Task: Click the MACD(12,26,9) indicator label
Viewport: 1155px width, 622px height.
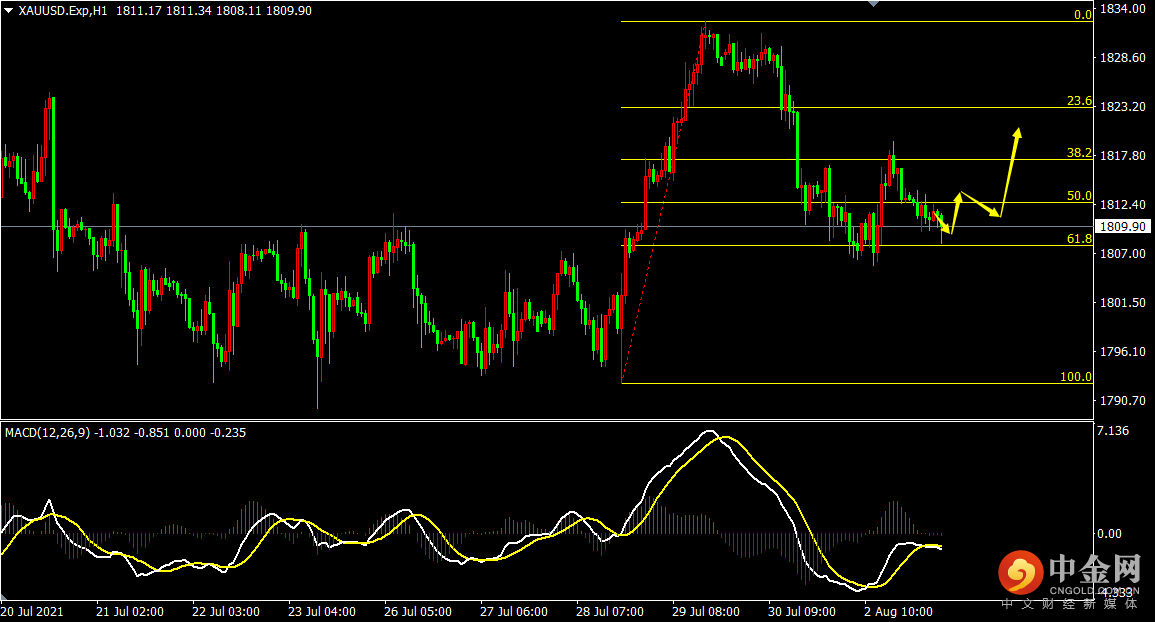Action: pos(47,433)
